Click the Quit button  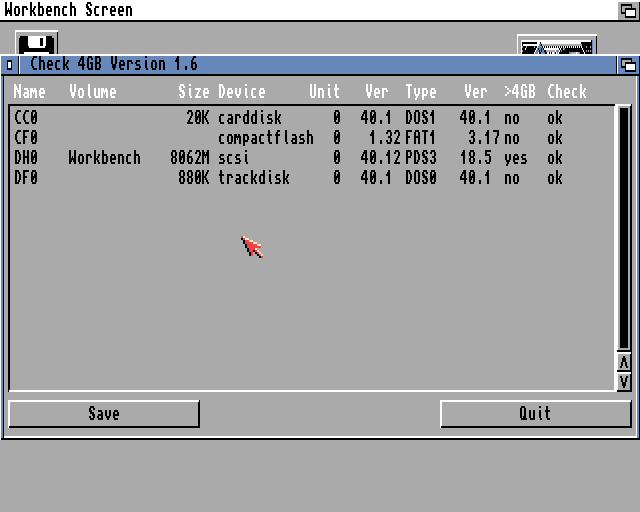[535, 414]
